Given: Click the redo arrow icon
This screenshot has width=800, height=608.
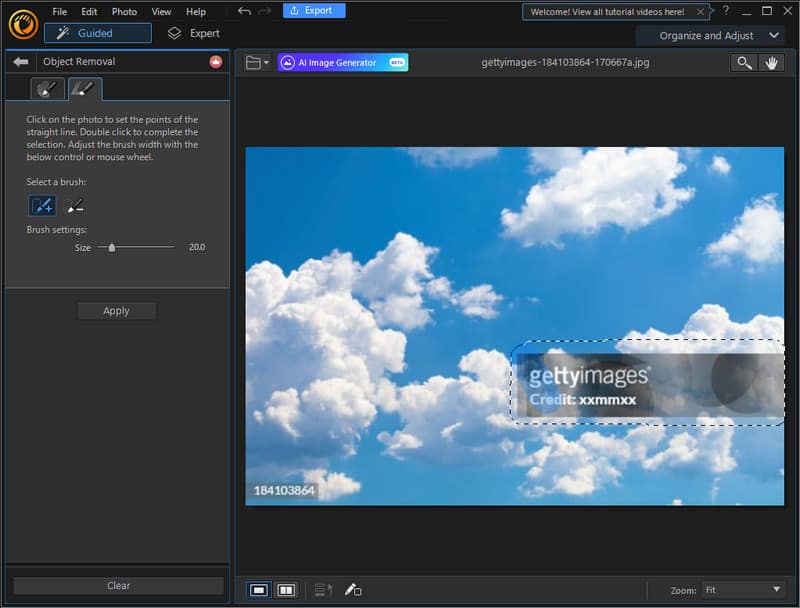Looking at the screenshot, I should pyautogui.click(x=264, y=11).
